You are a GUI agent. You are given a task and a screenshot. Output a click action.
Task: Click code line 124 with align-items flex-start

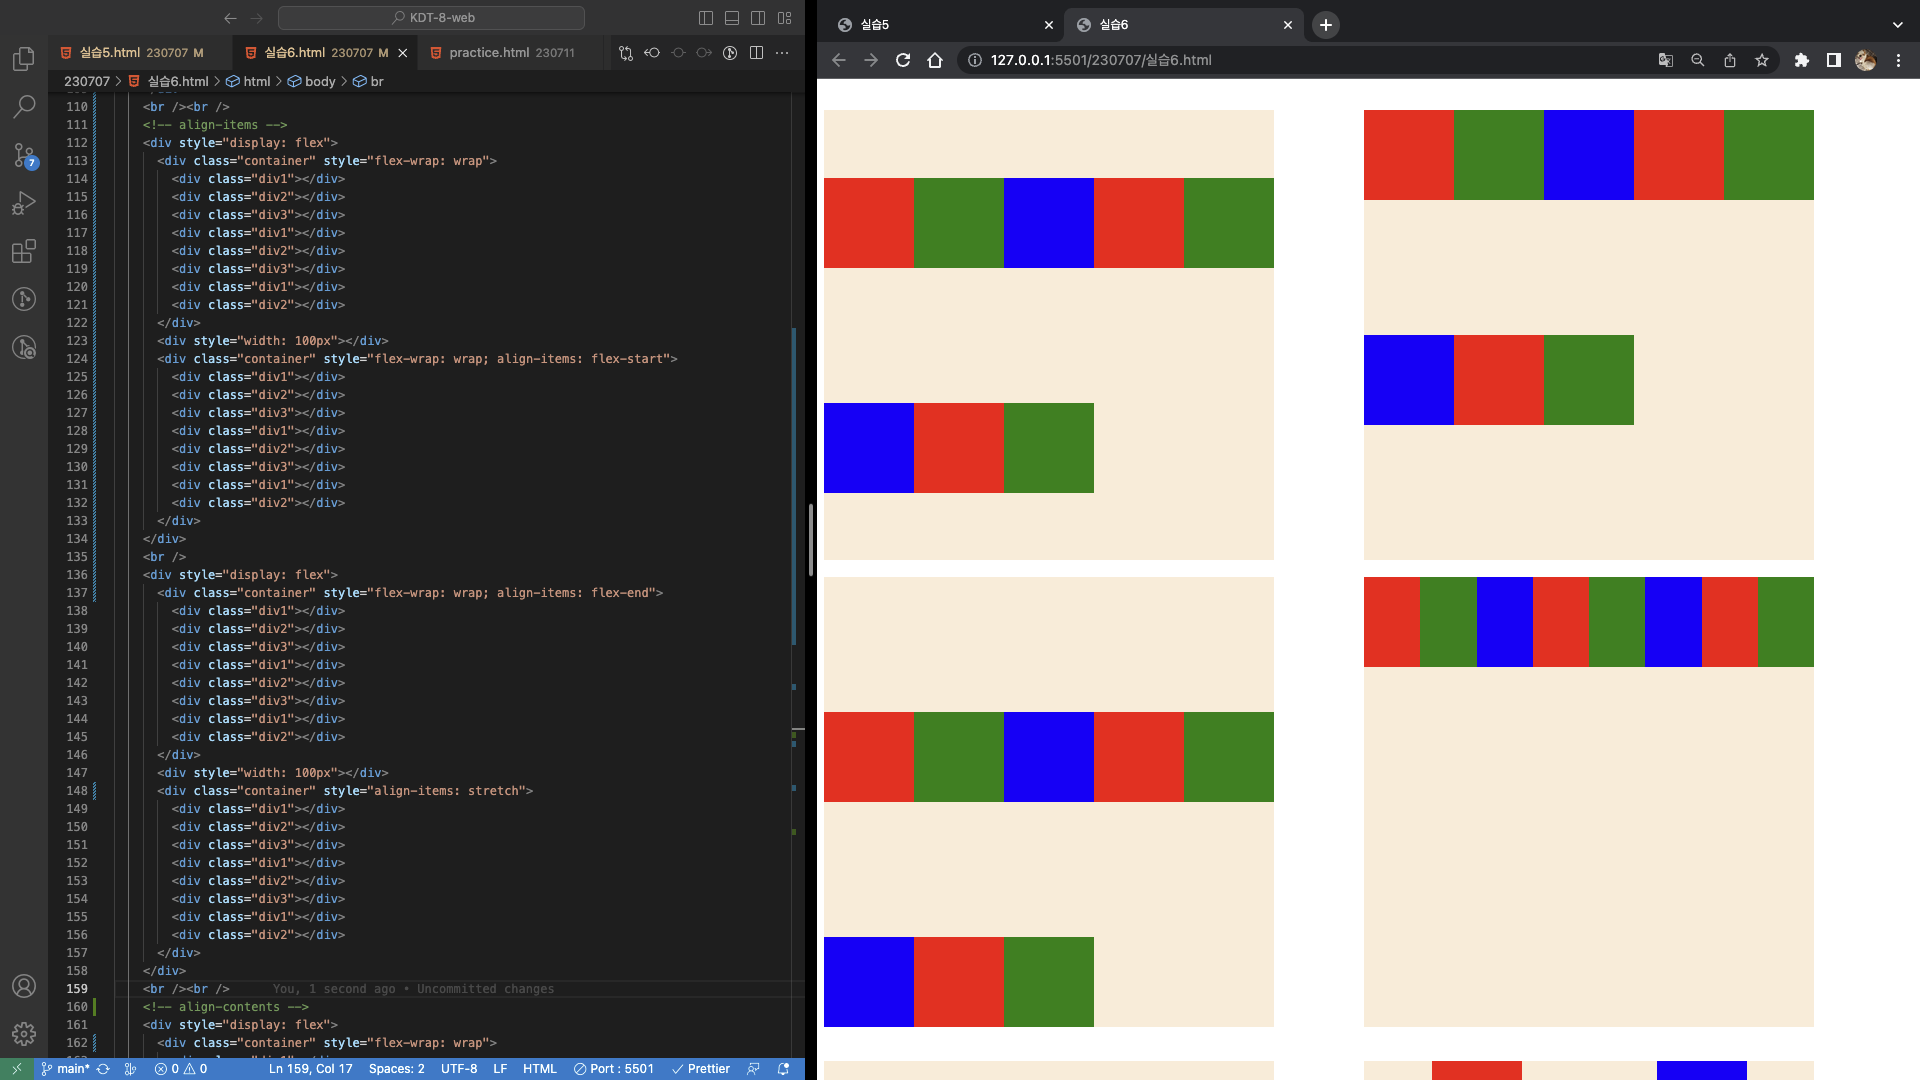tap(417, 359)
